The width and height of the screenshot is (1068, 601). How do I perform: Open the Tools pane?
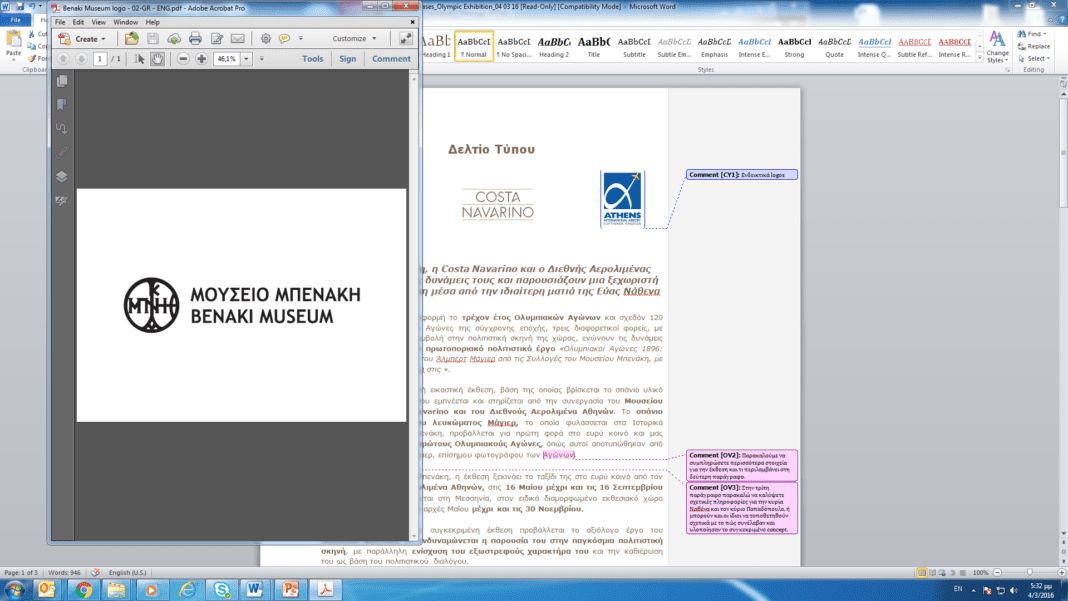point(313,59)
